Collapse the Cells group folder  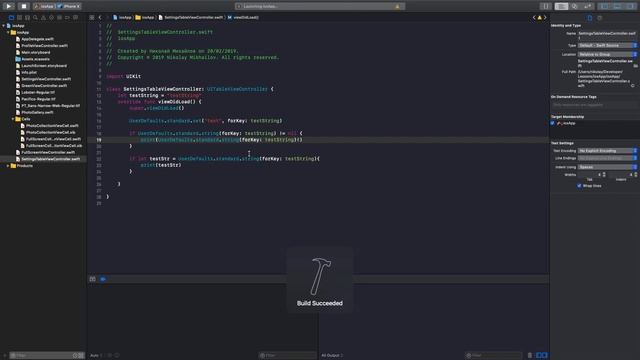click(x=13, y=119)
